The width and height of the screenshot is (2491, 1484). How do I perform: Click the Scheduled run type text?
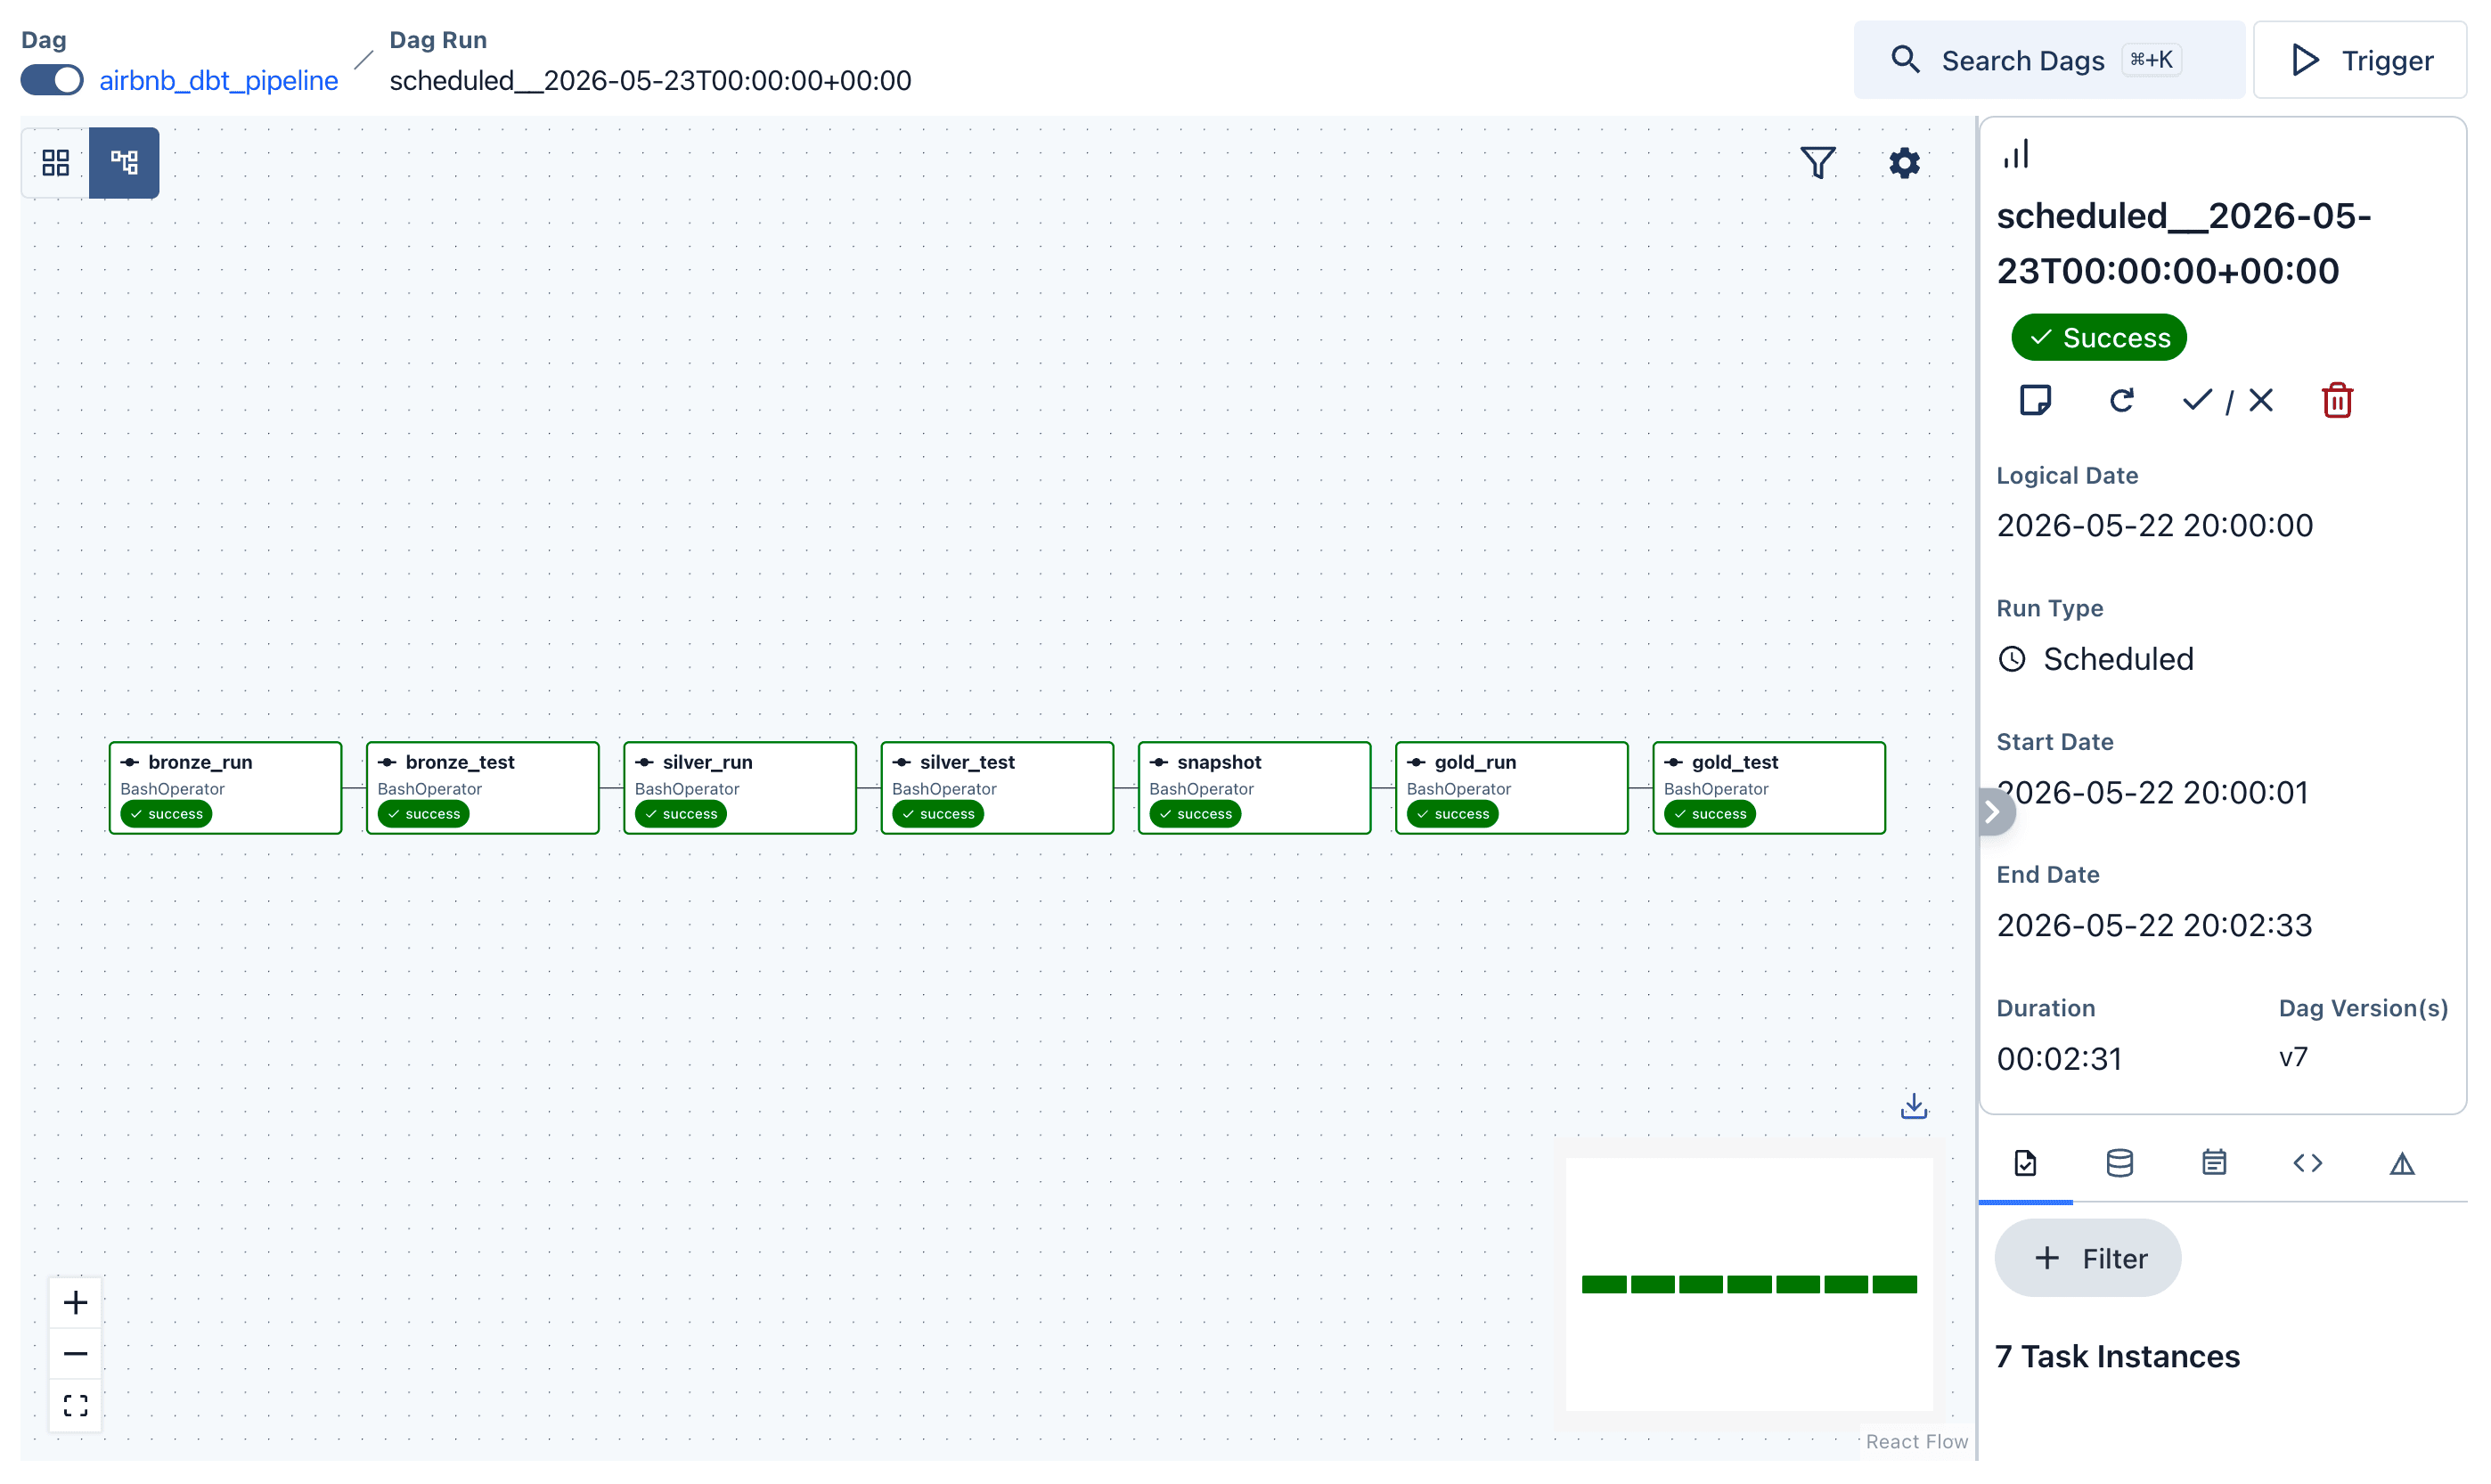point(2119,660)
